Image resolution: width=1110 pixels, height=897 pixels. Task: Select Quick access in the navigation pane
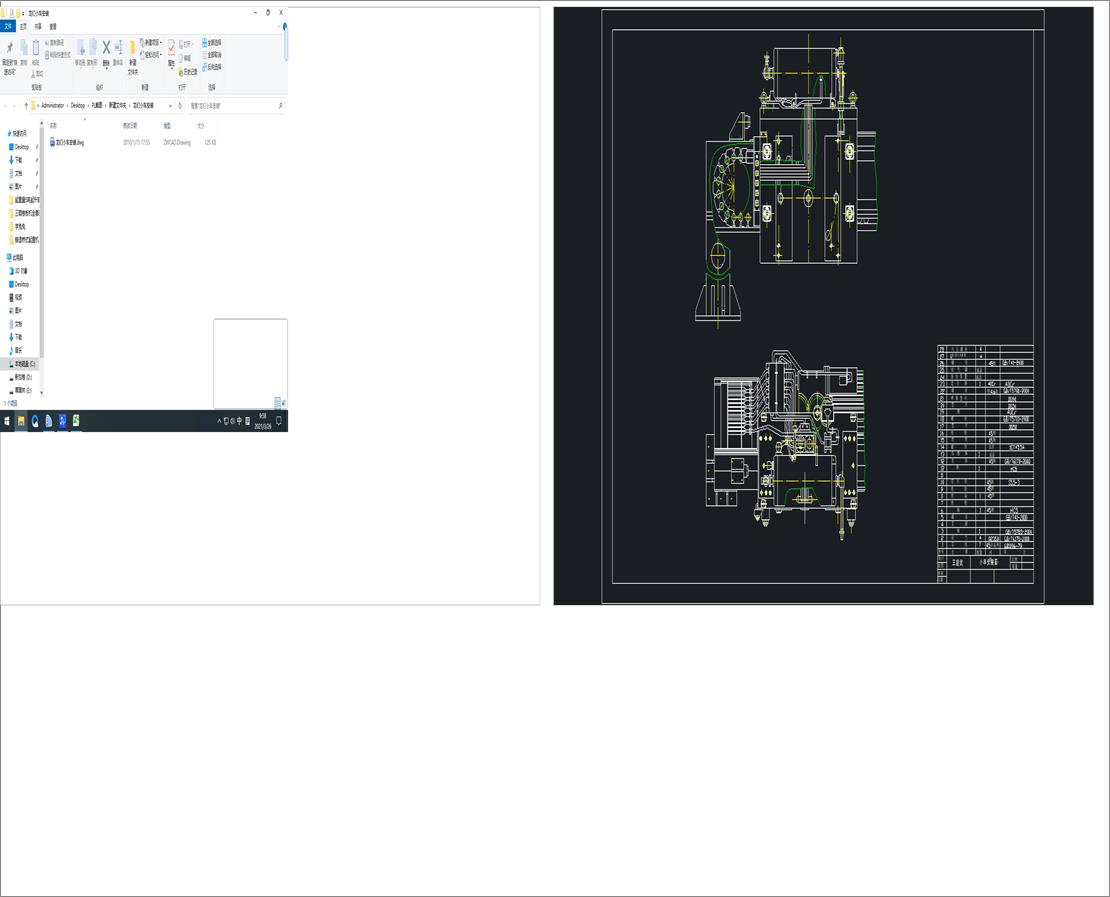[18, 133]
